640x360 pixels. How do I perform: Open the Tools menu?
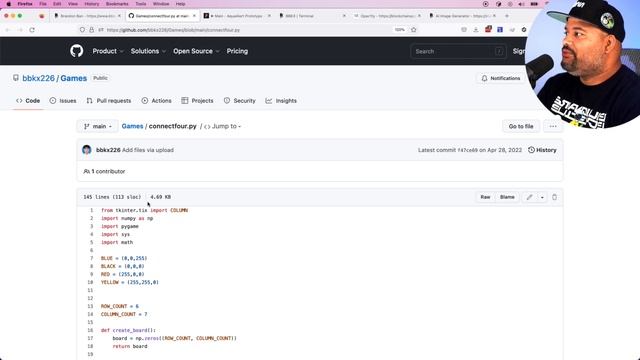pos(141,4)
